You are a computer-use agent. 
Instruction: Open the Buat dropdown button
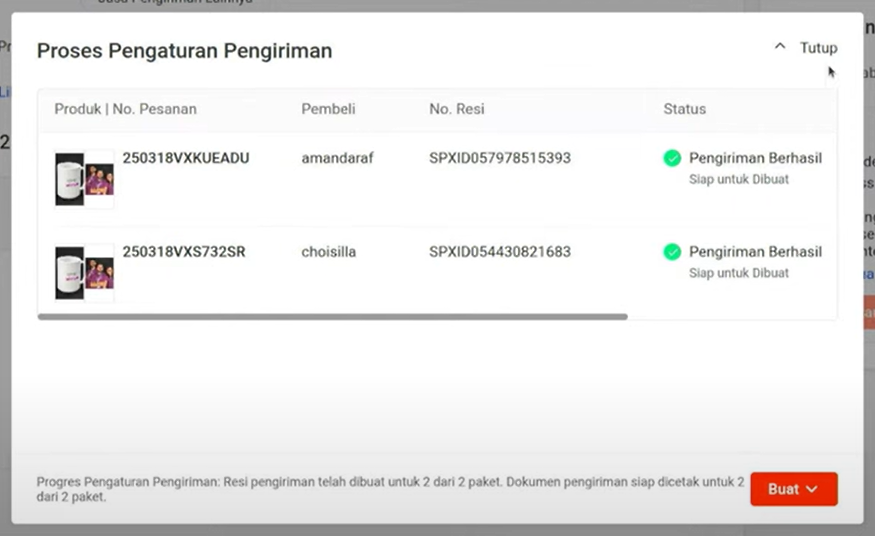794,489
